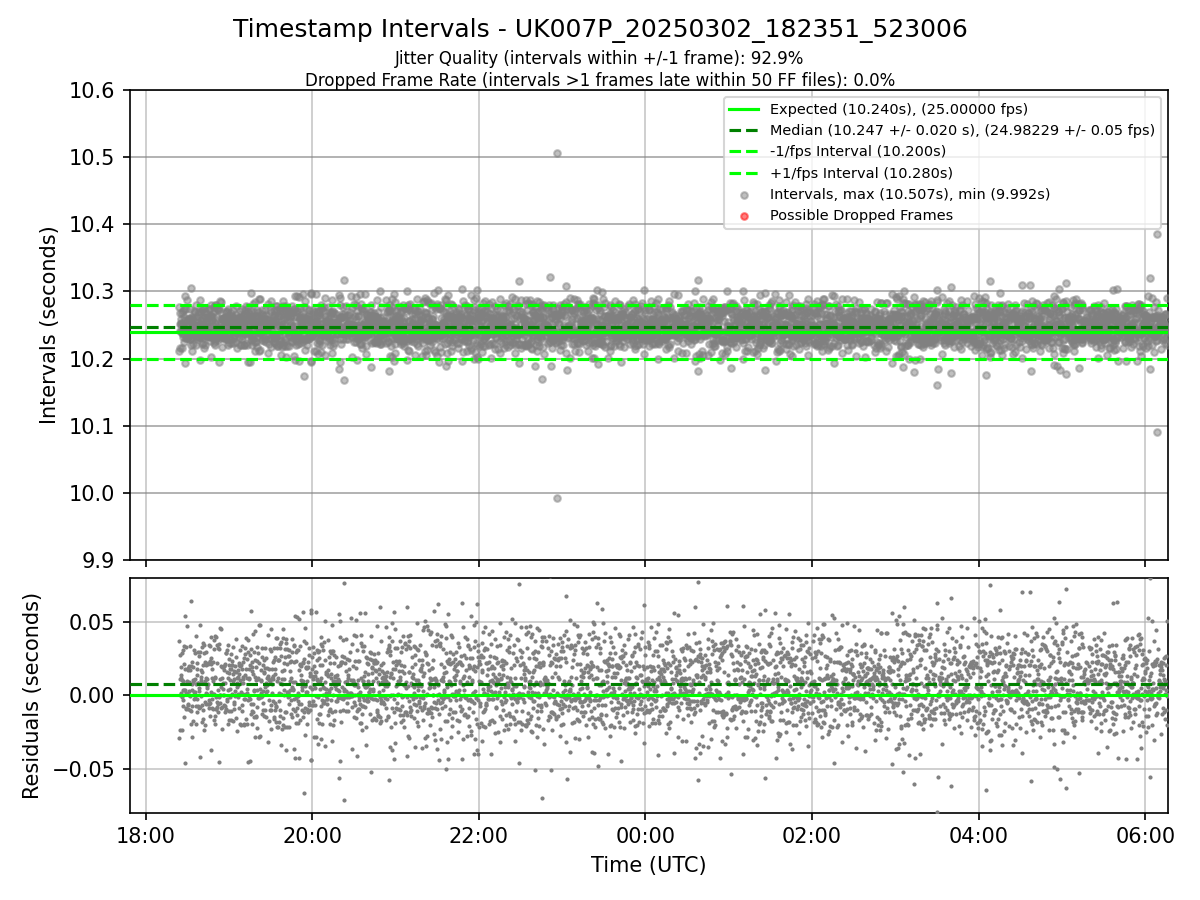Click the 'Residuals (seconds)' y-axis label
This screenshot has height=900, width=1200.
pyautogui.click(x=31, y=696)
